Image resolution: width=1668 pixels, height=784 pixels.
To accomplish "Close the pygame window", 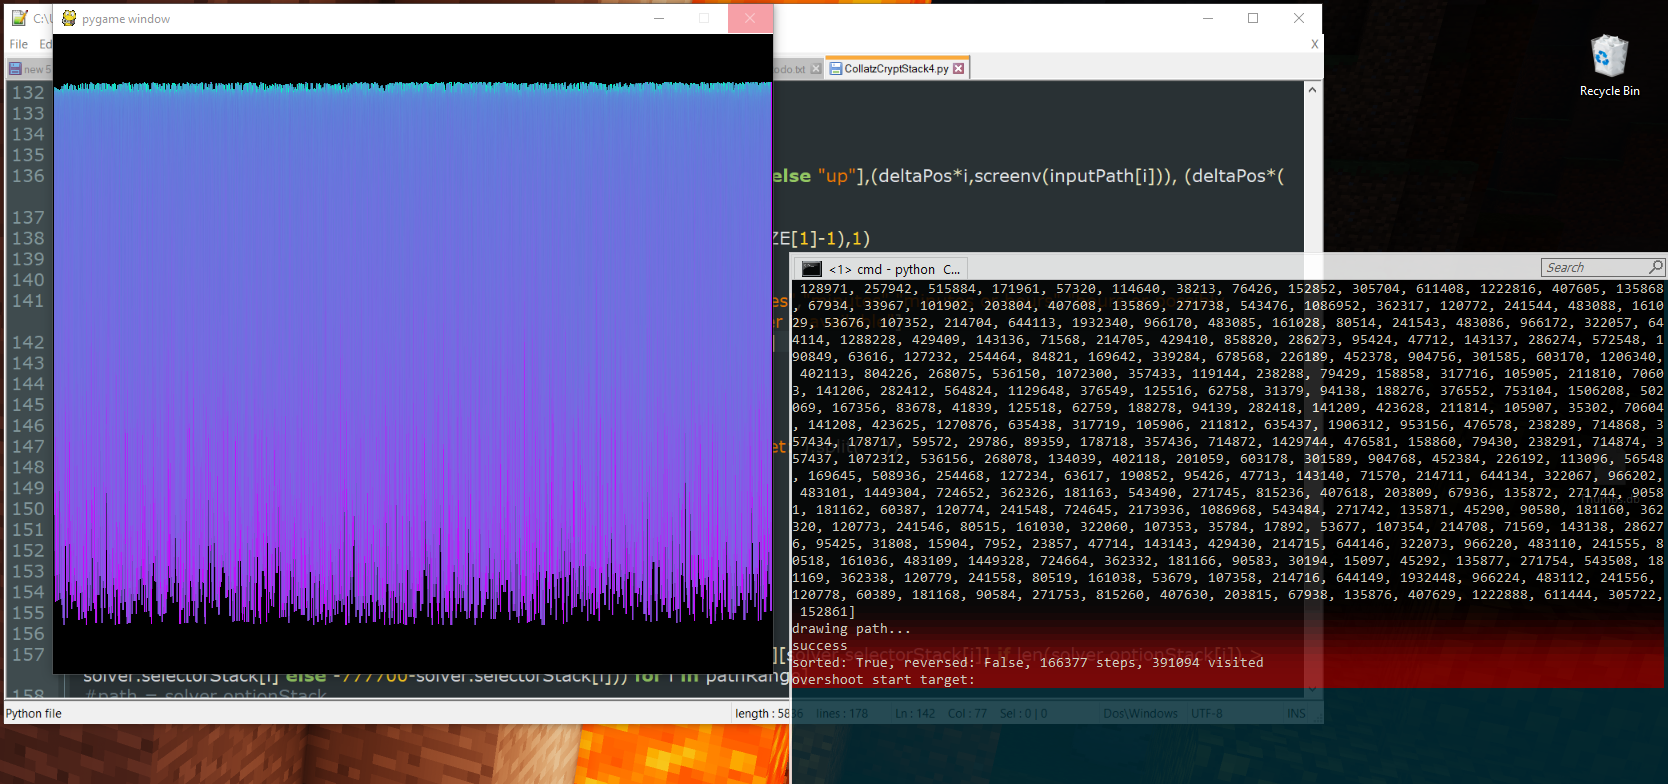I will [x=750, y=18].
